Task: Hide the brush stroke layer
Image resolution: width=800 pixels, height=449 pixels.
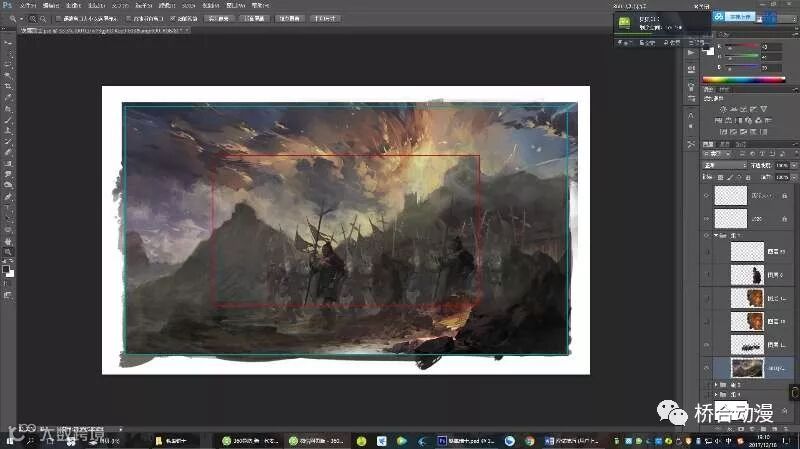Action: [x=707, y=345]
